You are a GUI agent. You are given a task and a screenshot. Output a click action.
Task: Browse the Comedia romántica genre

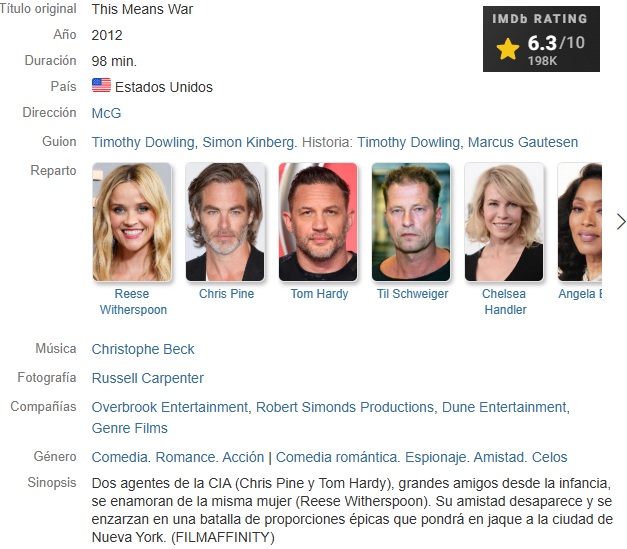point(337,457)
